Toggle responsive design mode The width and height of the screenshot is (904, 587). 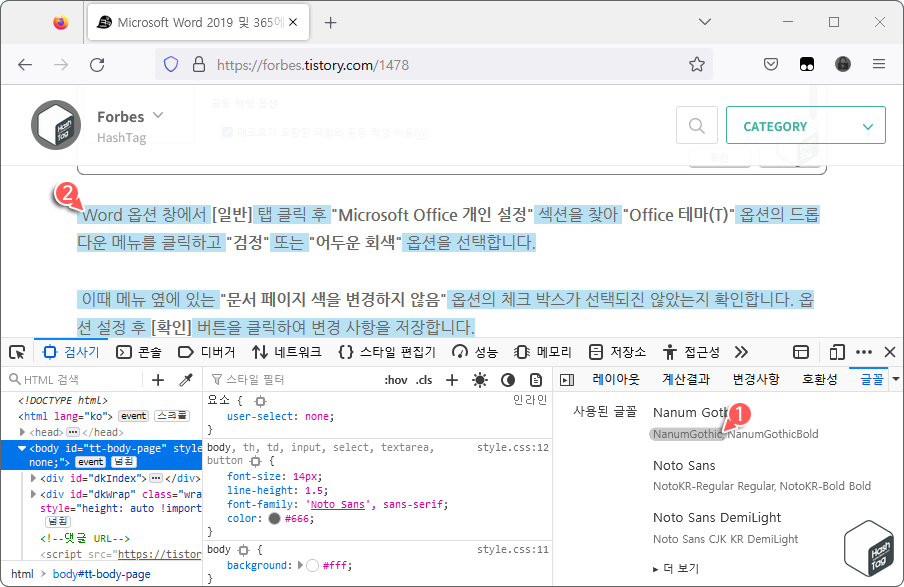point(837,352)
